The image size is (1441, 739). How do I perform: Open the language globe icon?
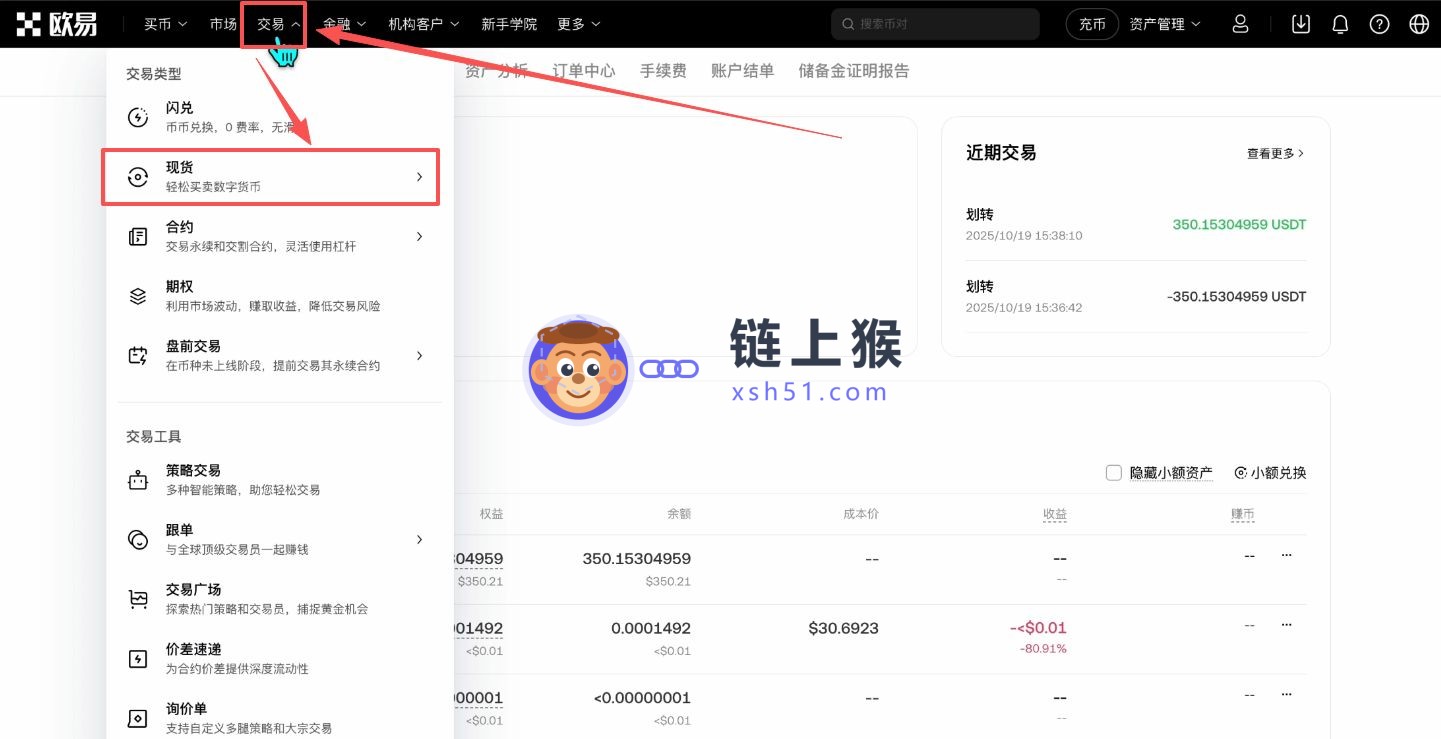point(1418,24)
